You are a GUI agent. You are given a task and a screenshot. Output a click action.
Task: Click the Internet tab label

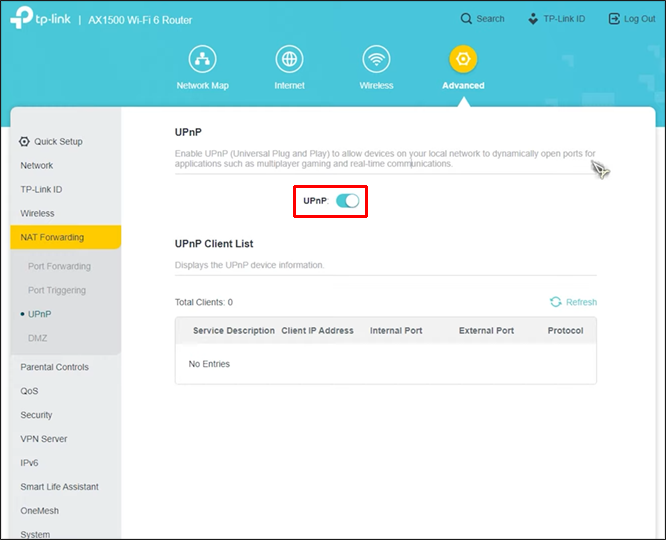click(x=289, y=85)
